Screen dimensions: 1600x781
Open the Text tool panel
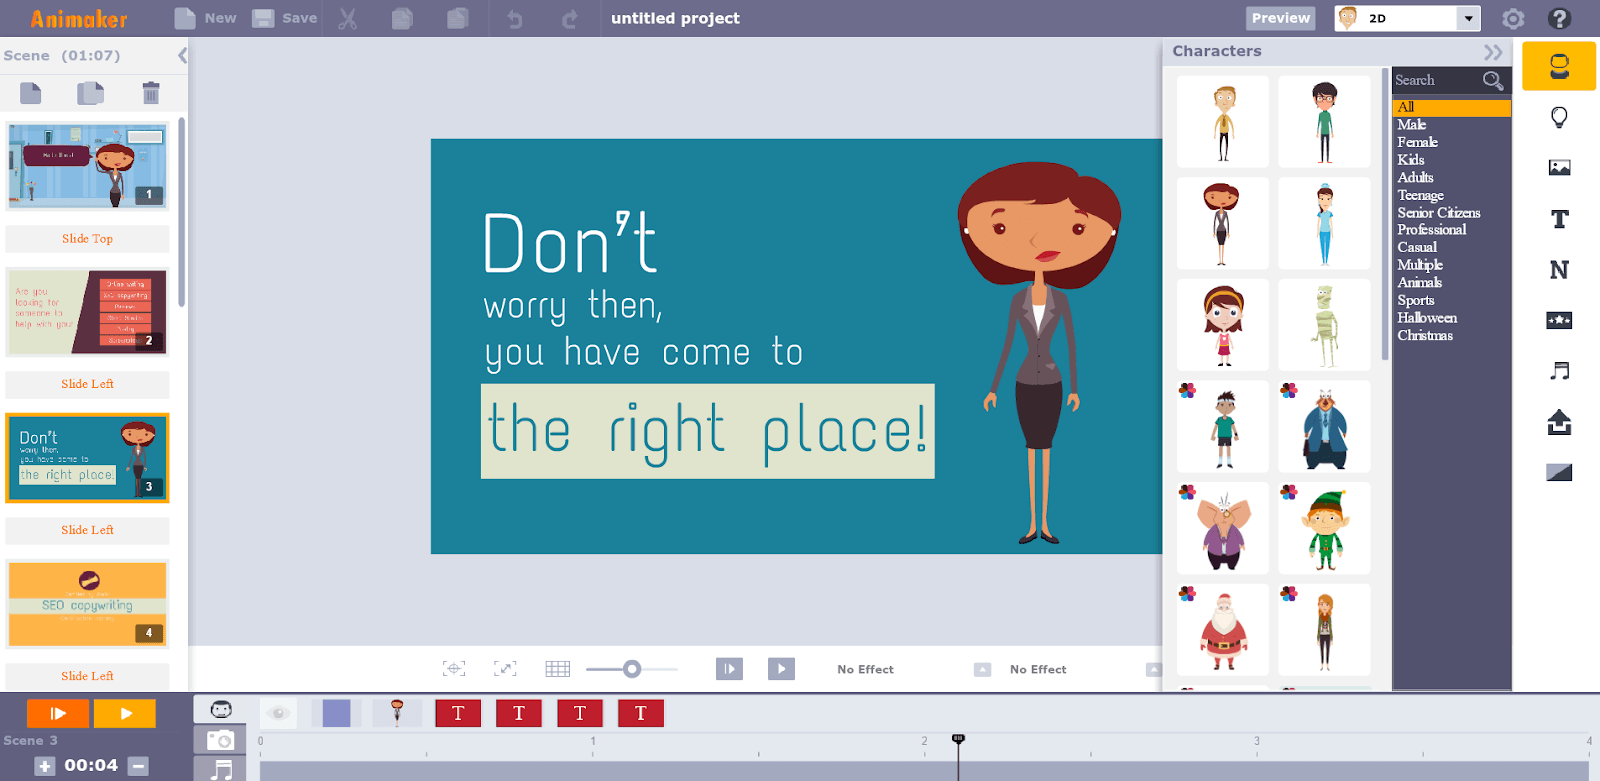(x=1558, y=219)
